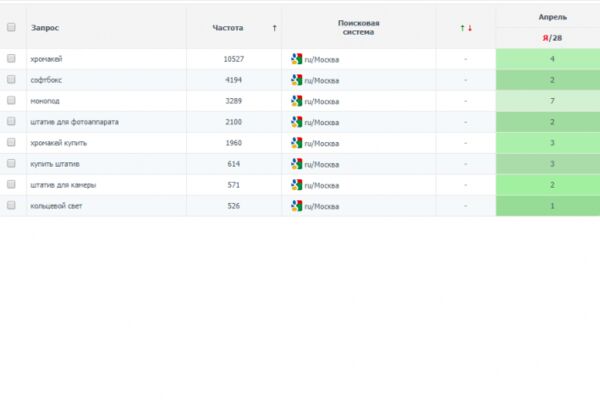Click search engine icon for купить штатив
Image resolution: width=600 pixels, height=400 pixels.
297,164
